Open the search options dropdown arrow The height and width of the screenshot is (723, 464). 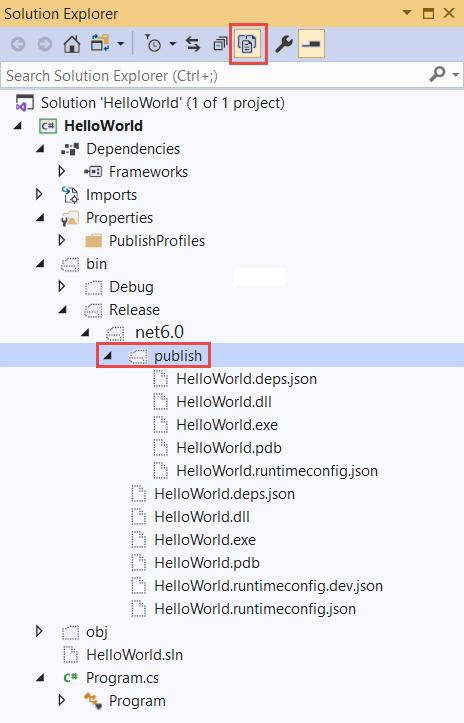[x=456, y=75]
